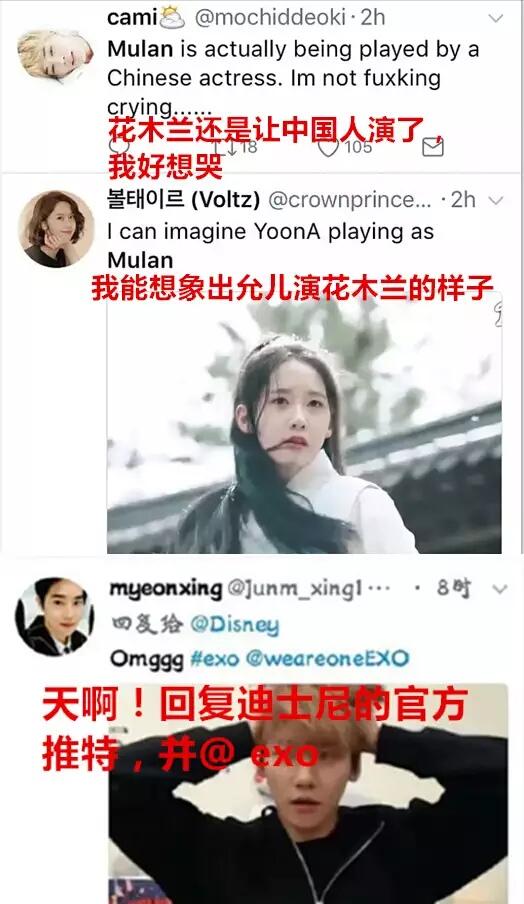Open myeonxing profile picture
The width and height of the screenshot is (524, 904).
point(55,617)
